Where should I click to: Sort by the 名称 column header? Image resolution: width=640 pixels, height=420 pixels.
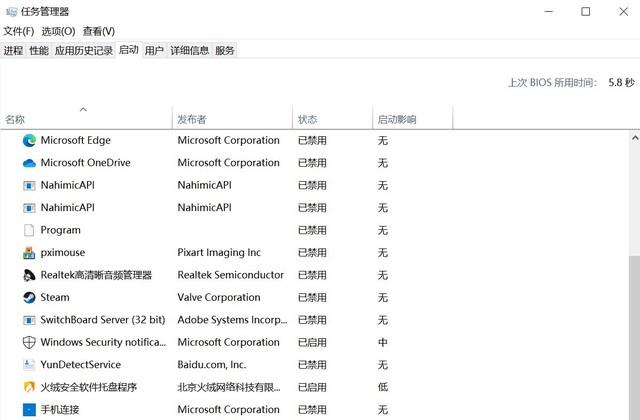point(86,119)
